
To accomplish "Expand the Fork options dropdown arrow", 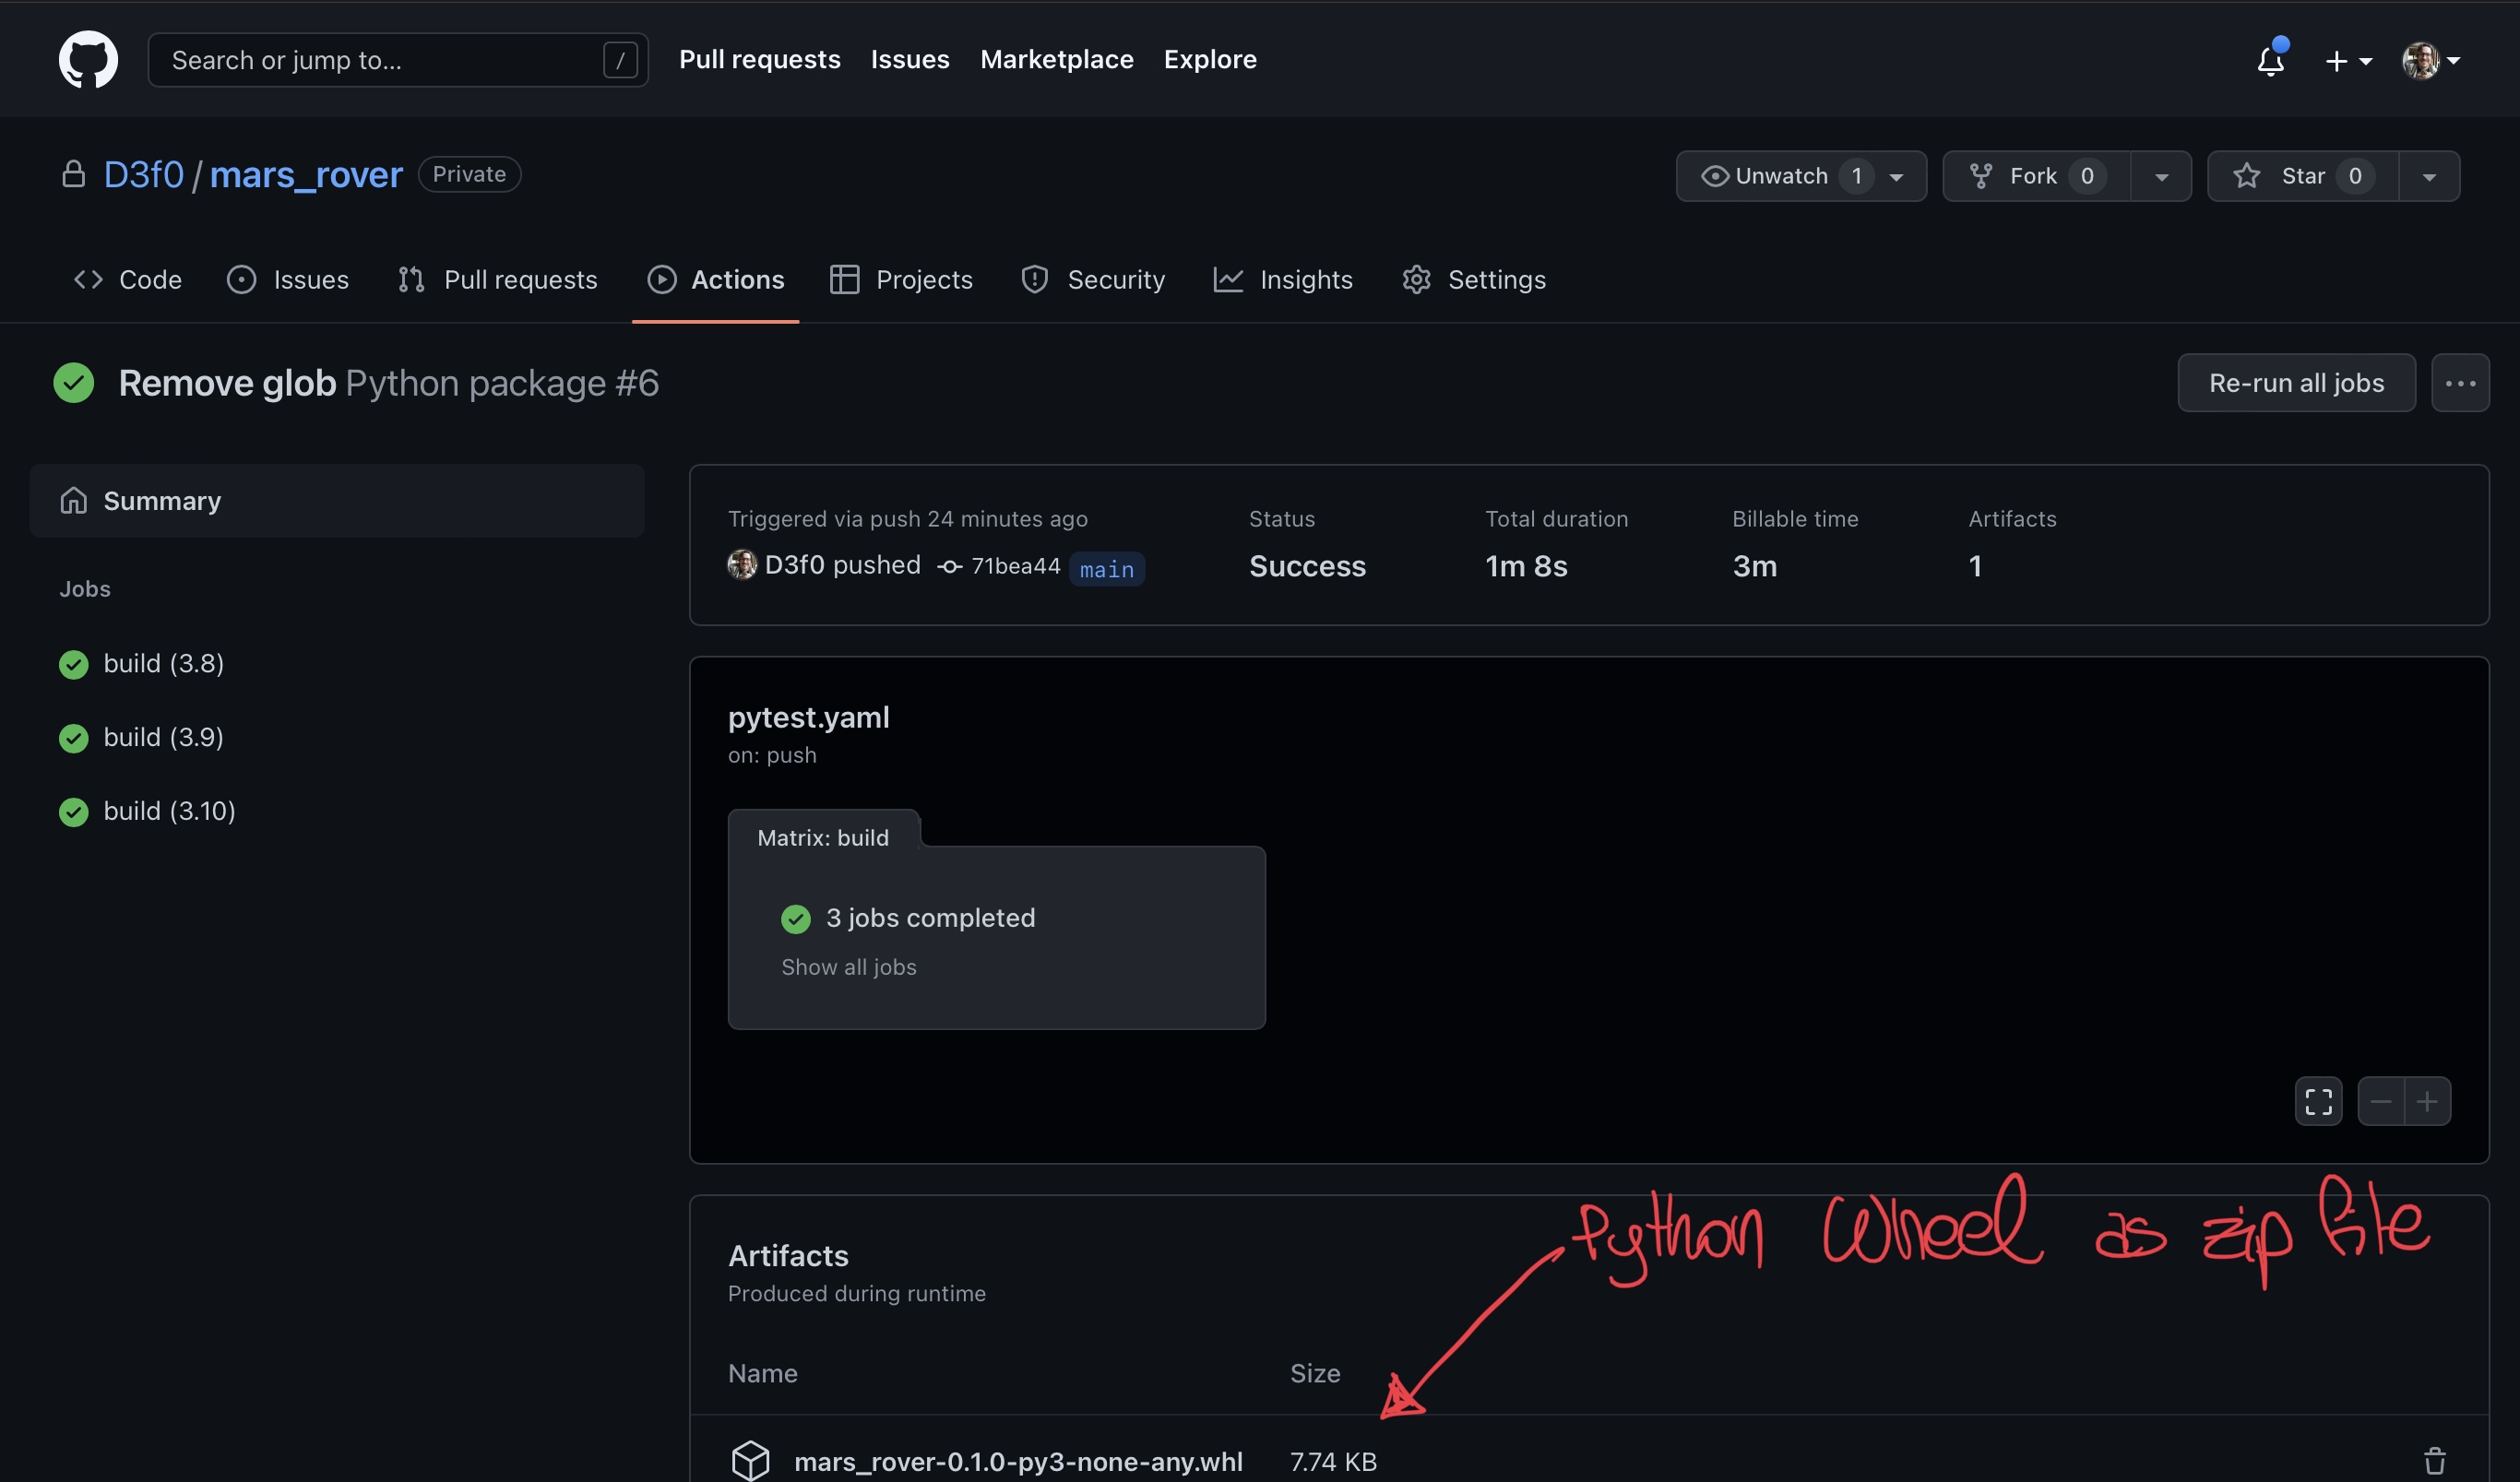I will pos(2161,176).
